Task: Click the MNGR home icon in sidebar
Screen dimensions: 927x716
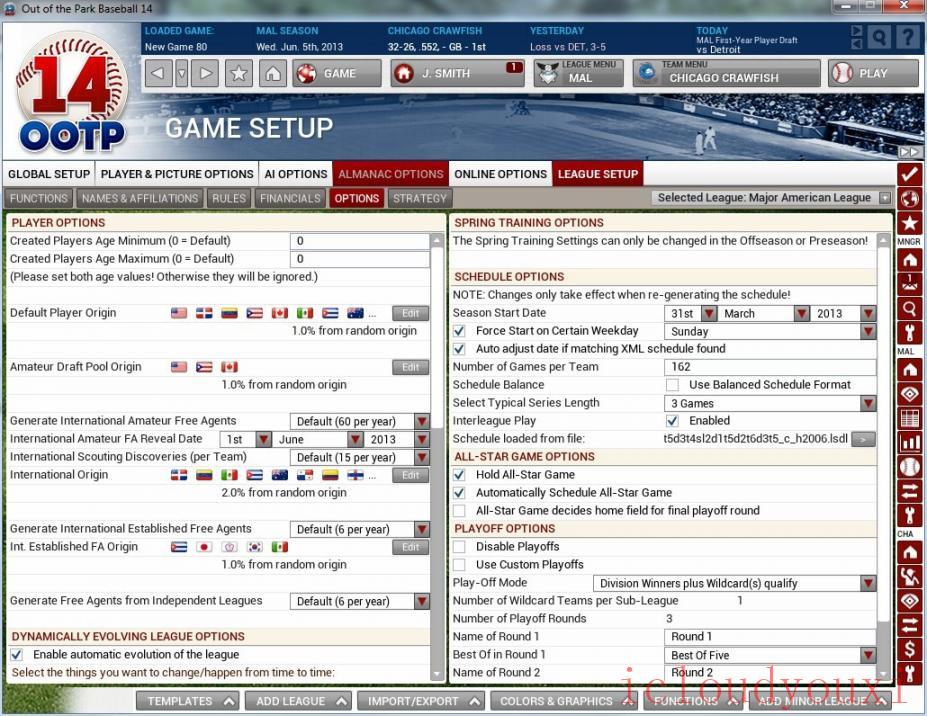Action: point(909,260)
